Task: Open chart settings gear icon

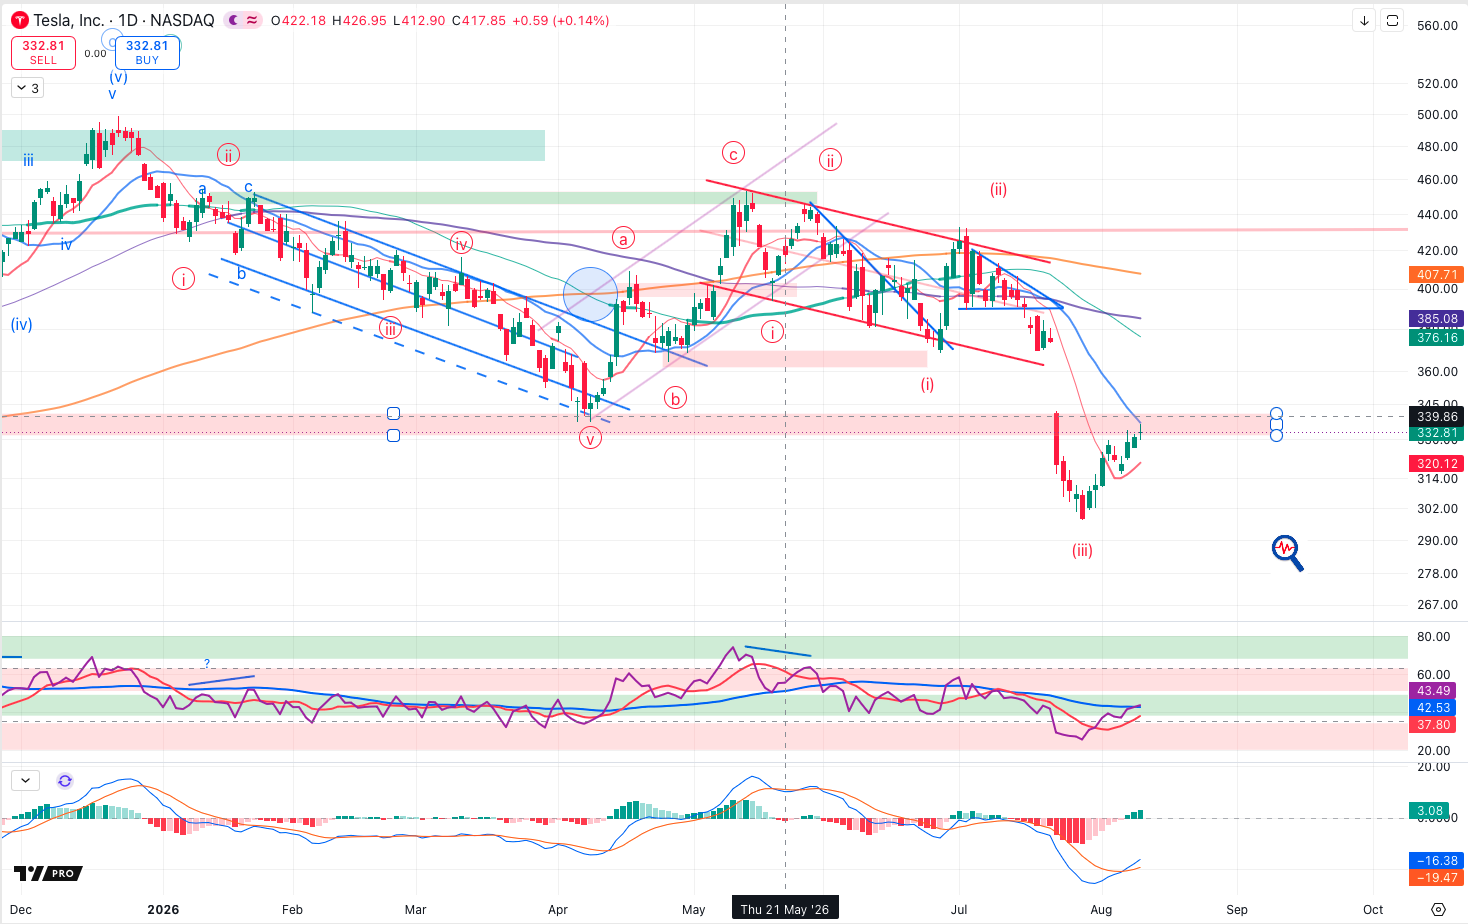Action: [x=1438, y=909]
